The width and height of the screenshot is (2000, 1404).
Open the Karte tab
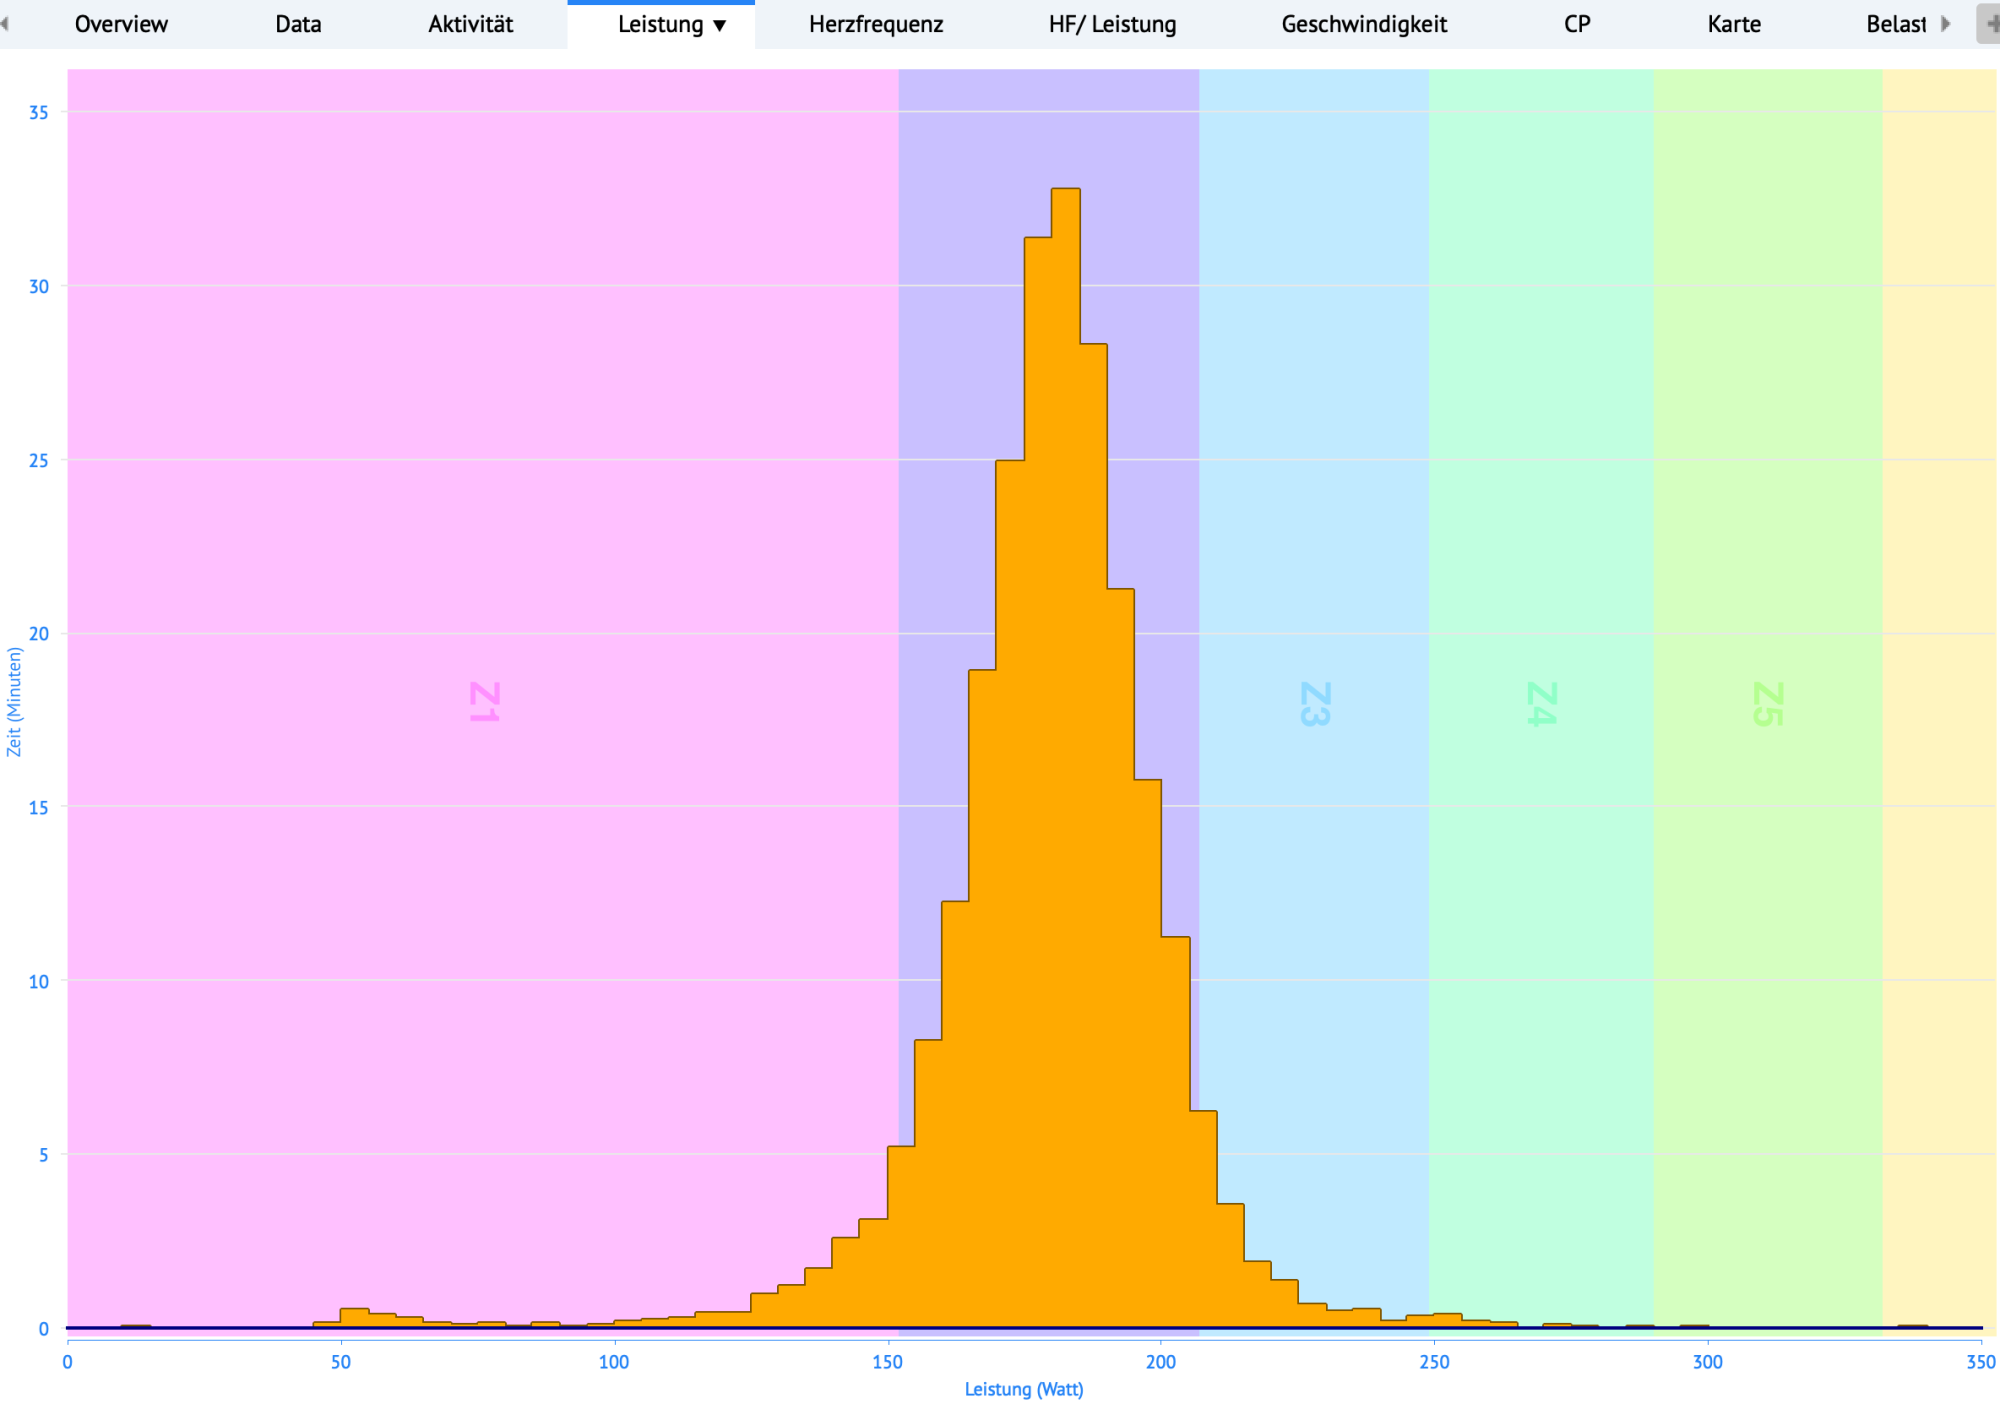click(x=1733, y=24)
